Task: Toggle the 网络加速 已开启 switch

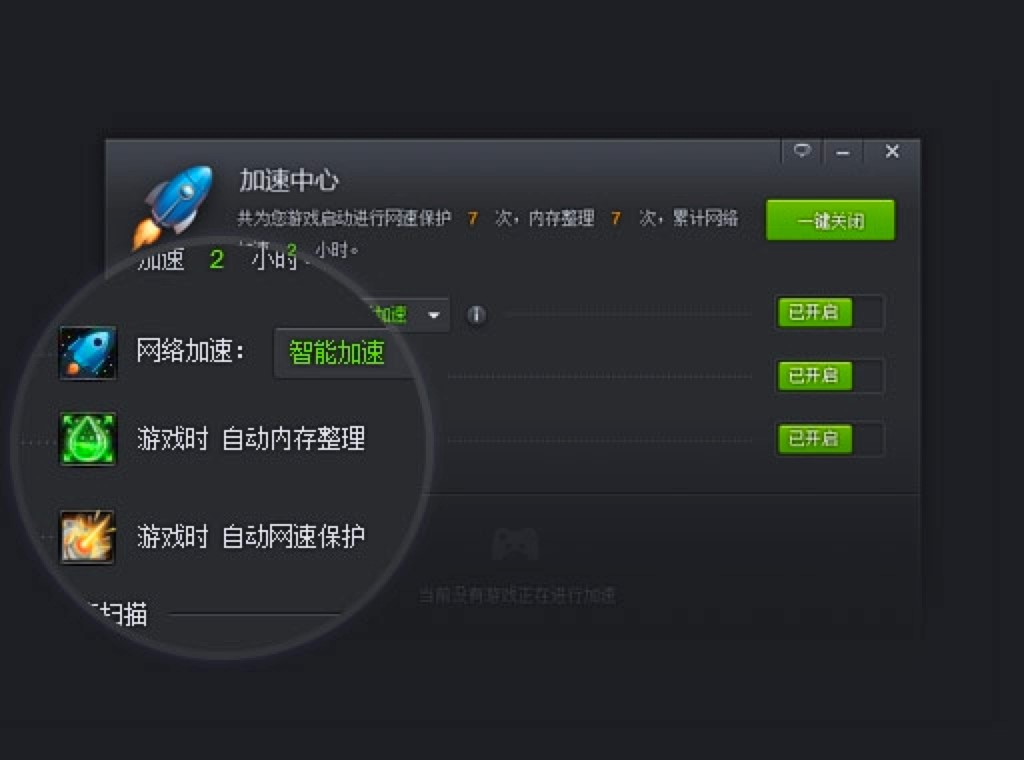Action: click(829, 312)
